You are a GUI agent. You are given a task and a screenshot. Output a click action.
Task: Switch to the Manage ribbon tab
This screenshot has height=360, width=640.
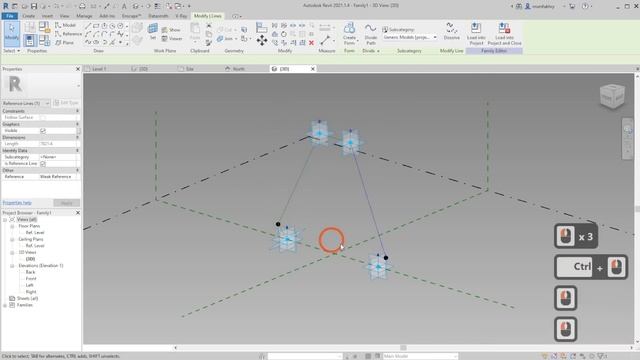pyautogui.click(x=84, y=16)
